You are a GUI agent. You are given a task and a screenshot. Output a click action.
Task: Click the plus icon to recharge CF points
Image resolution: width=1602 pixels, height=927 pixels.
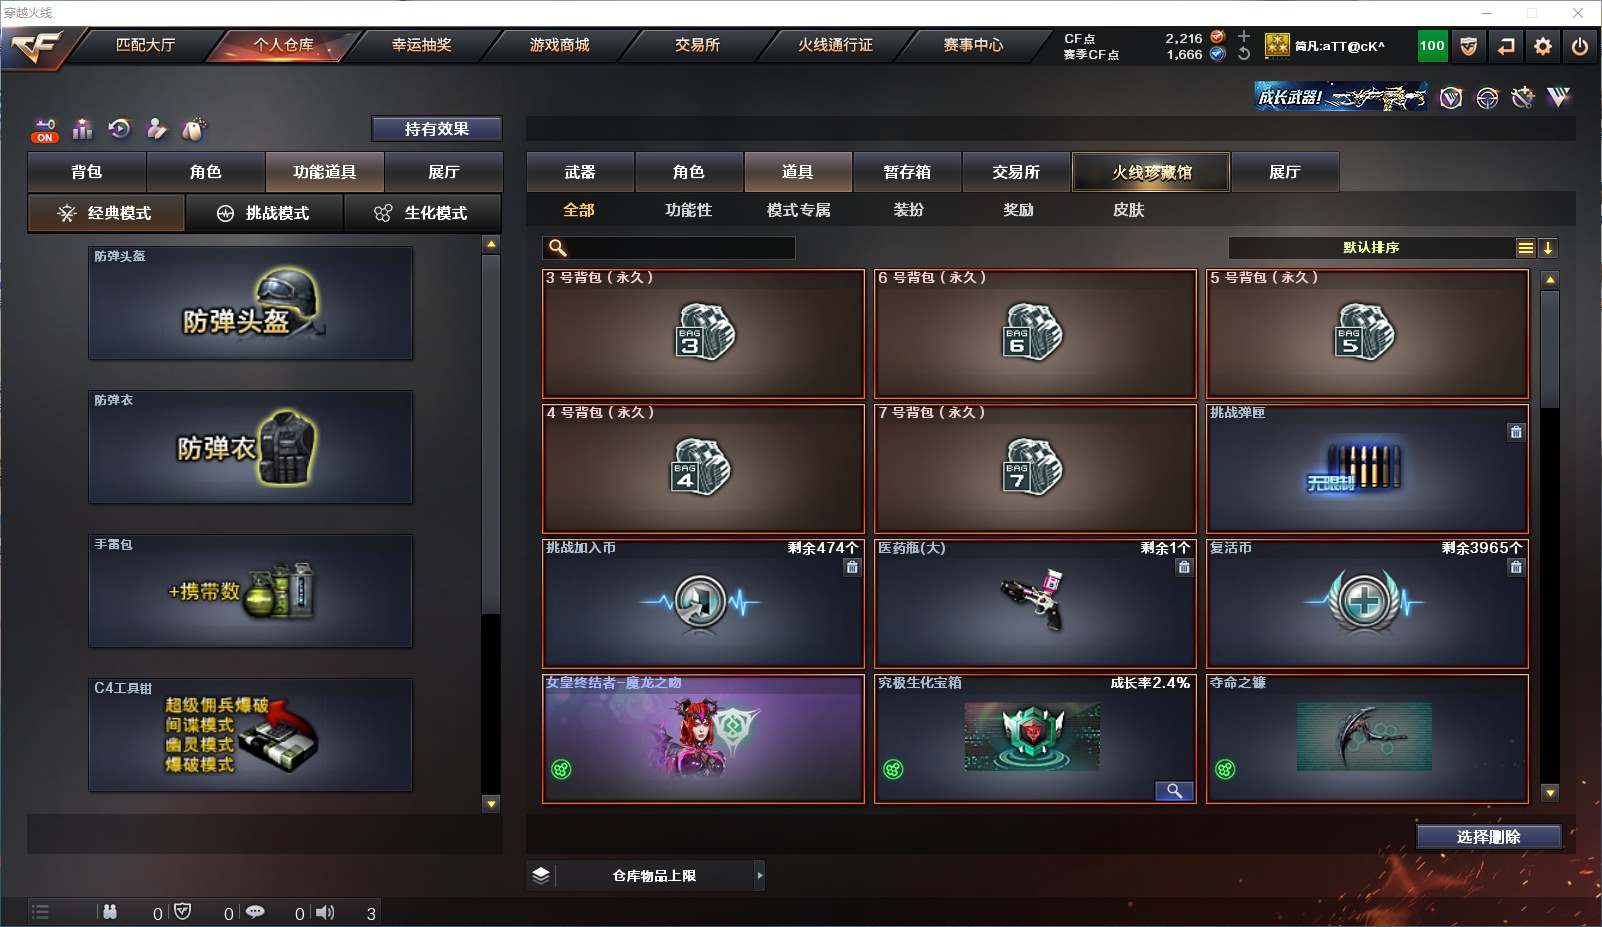click(1244, 37)
